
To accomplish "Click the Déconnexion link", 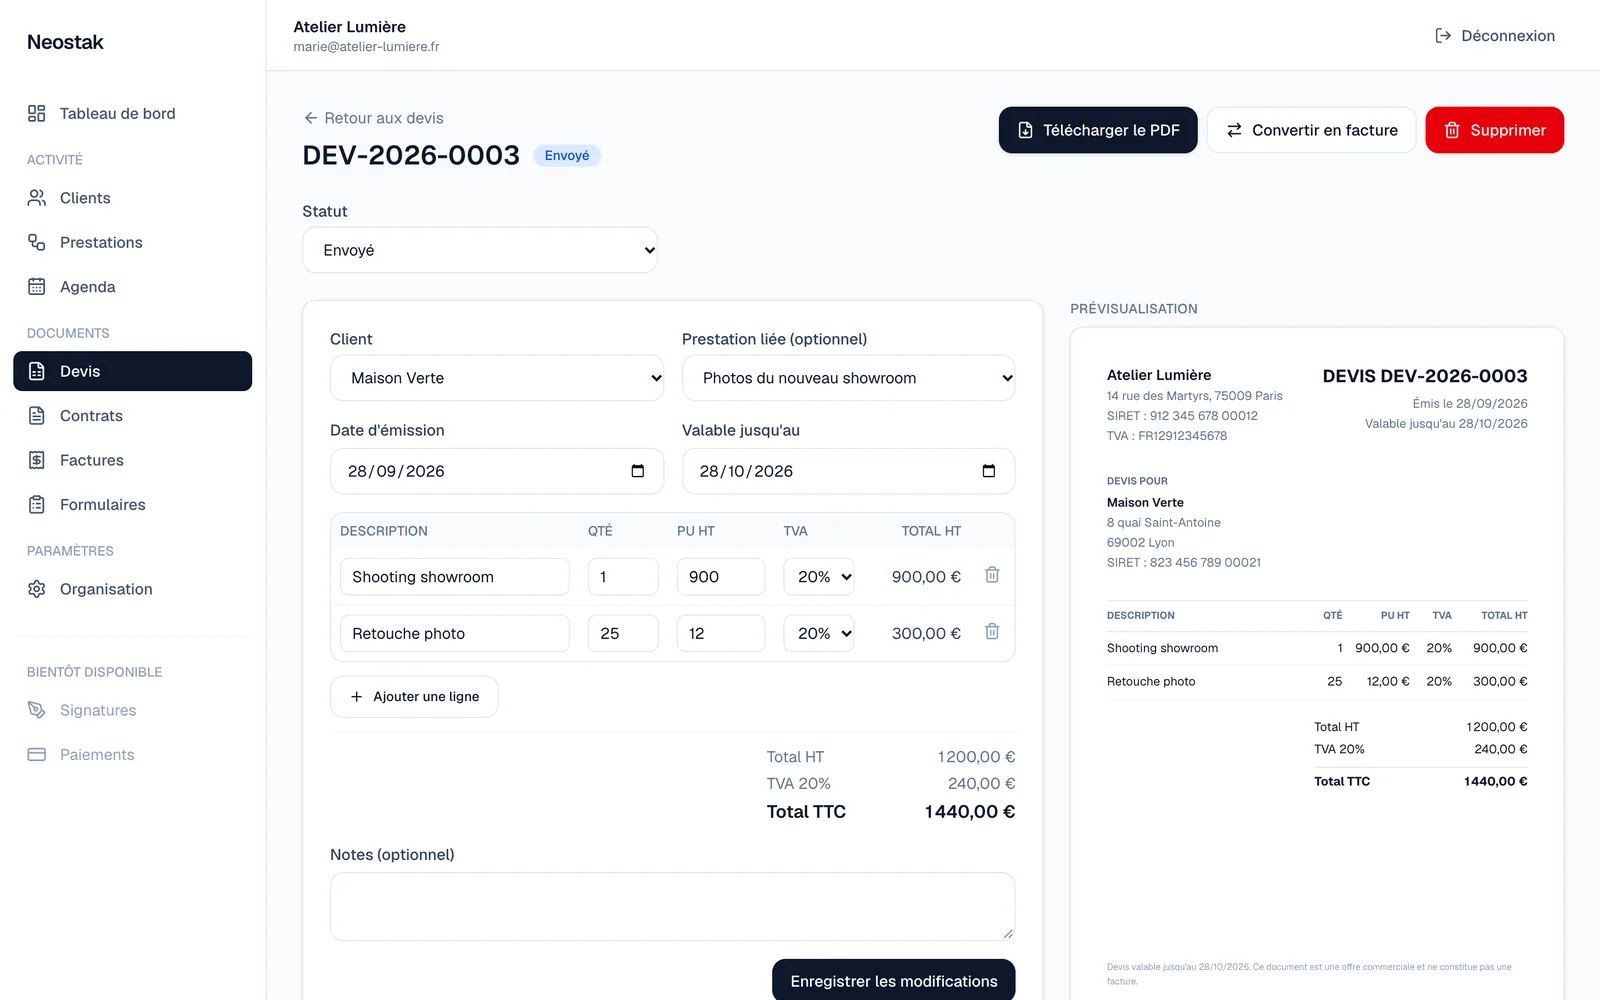I will point(1495,36).
